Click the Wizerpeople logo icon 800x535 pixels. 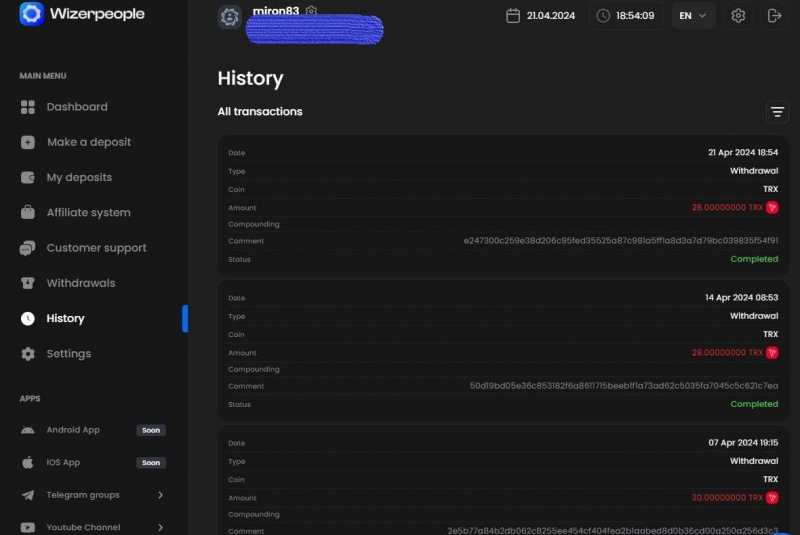32,13
